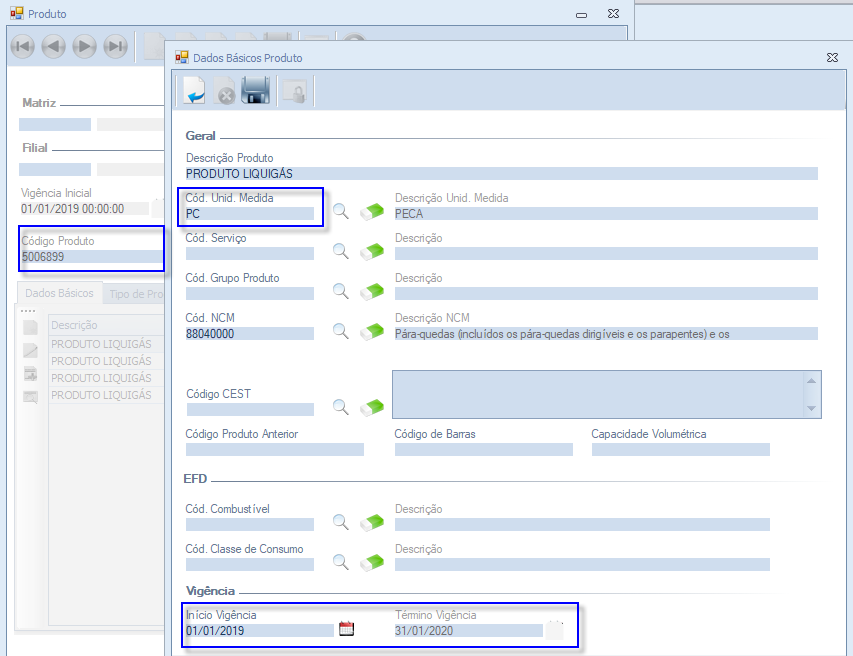This screenshot has height=656, width=853.
Task: Click the Descrição Produto text field
Action: pos(501,174)
